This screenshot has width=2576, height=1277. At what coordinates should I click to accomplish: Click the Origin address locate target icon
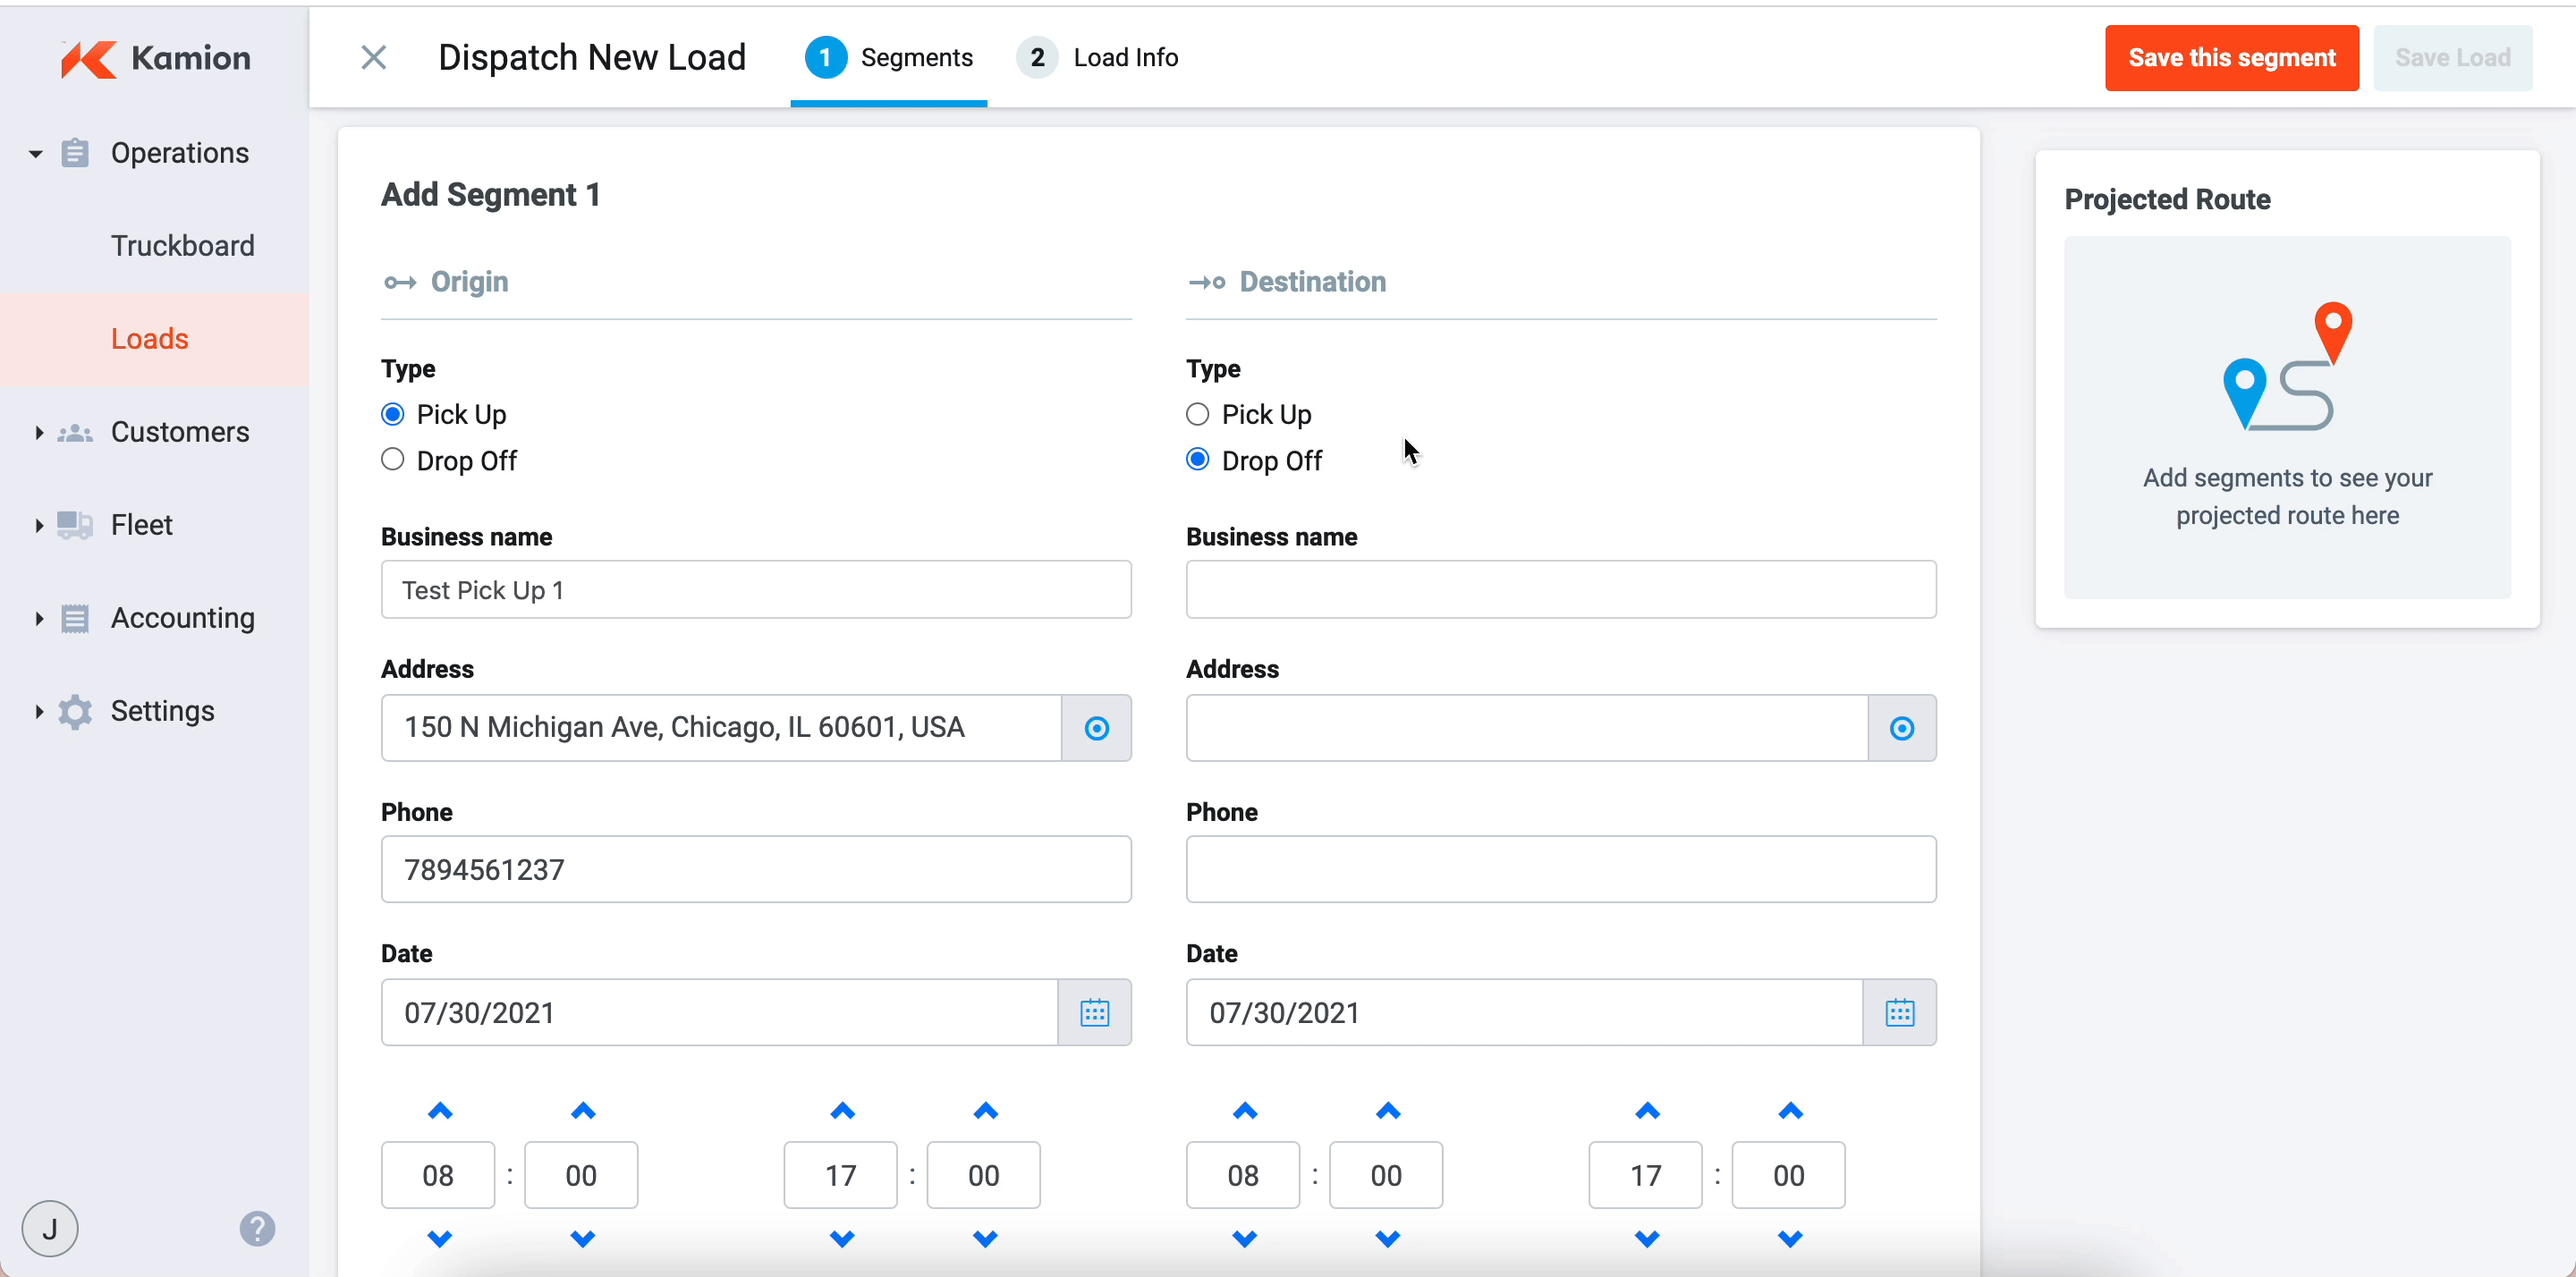coord(1096,728)
